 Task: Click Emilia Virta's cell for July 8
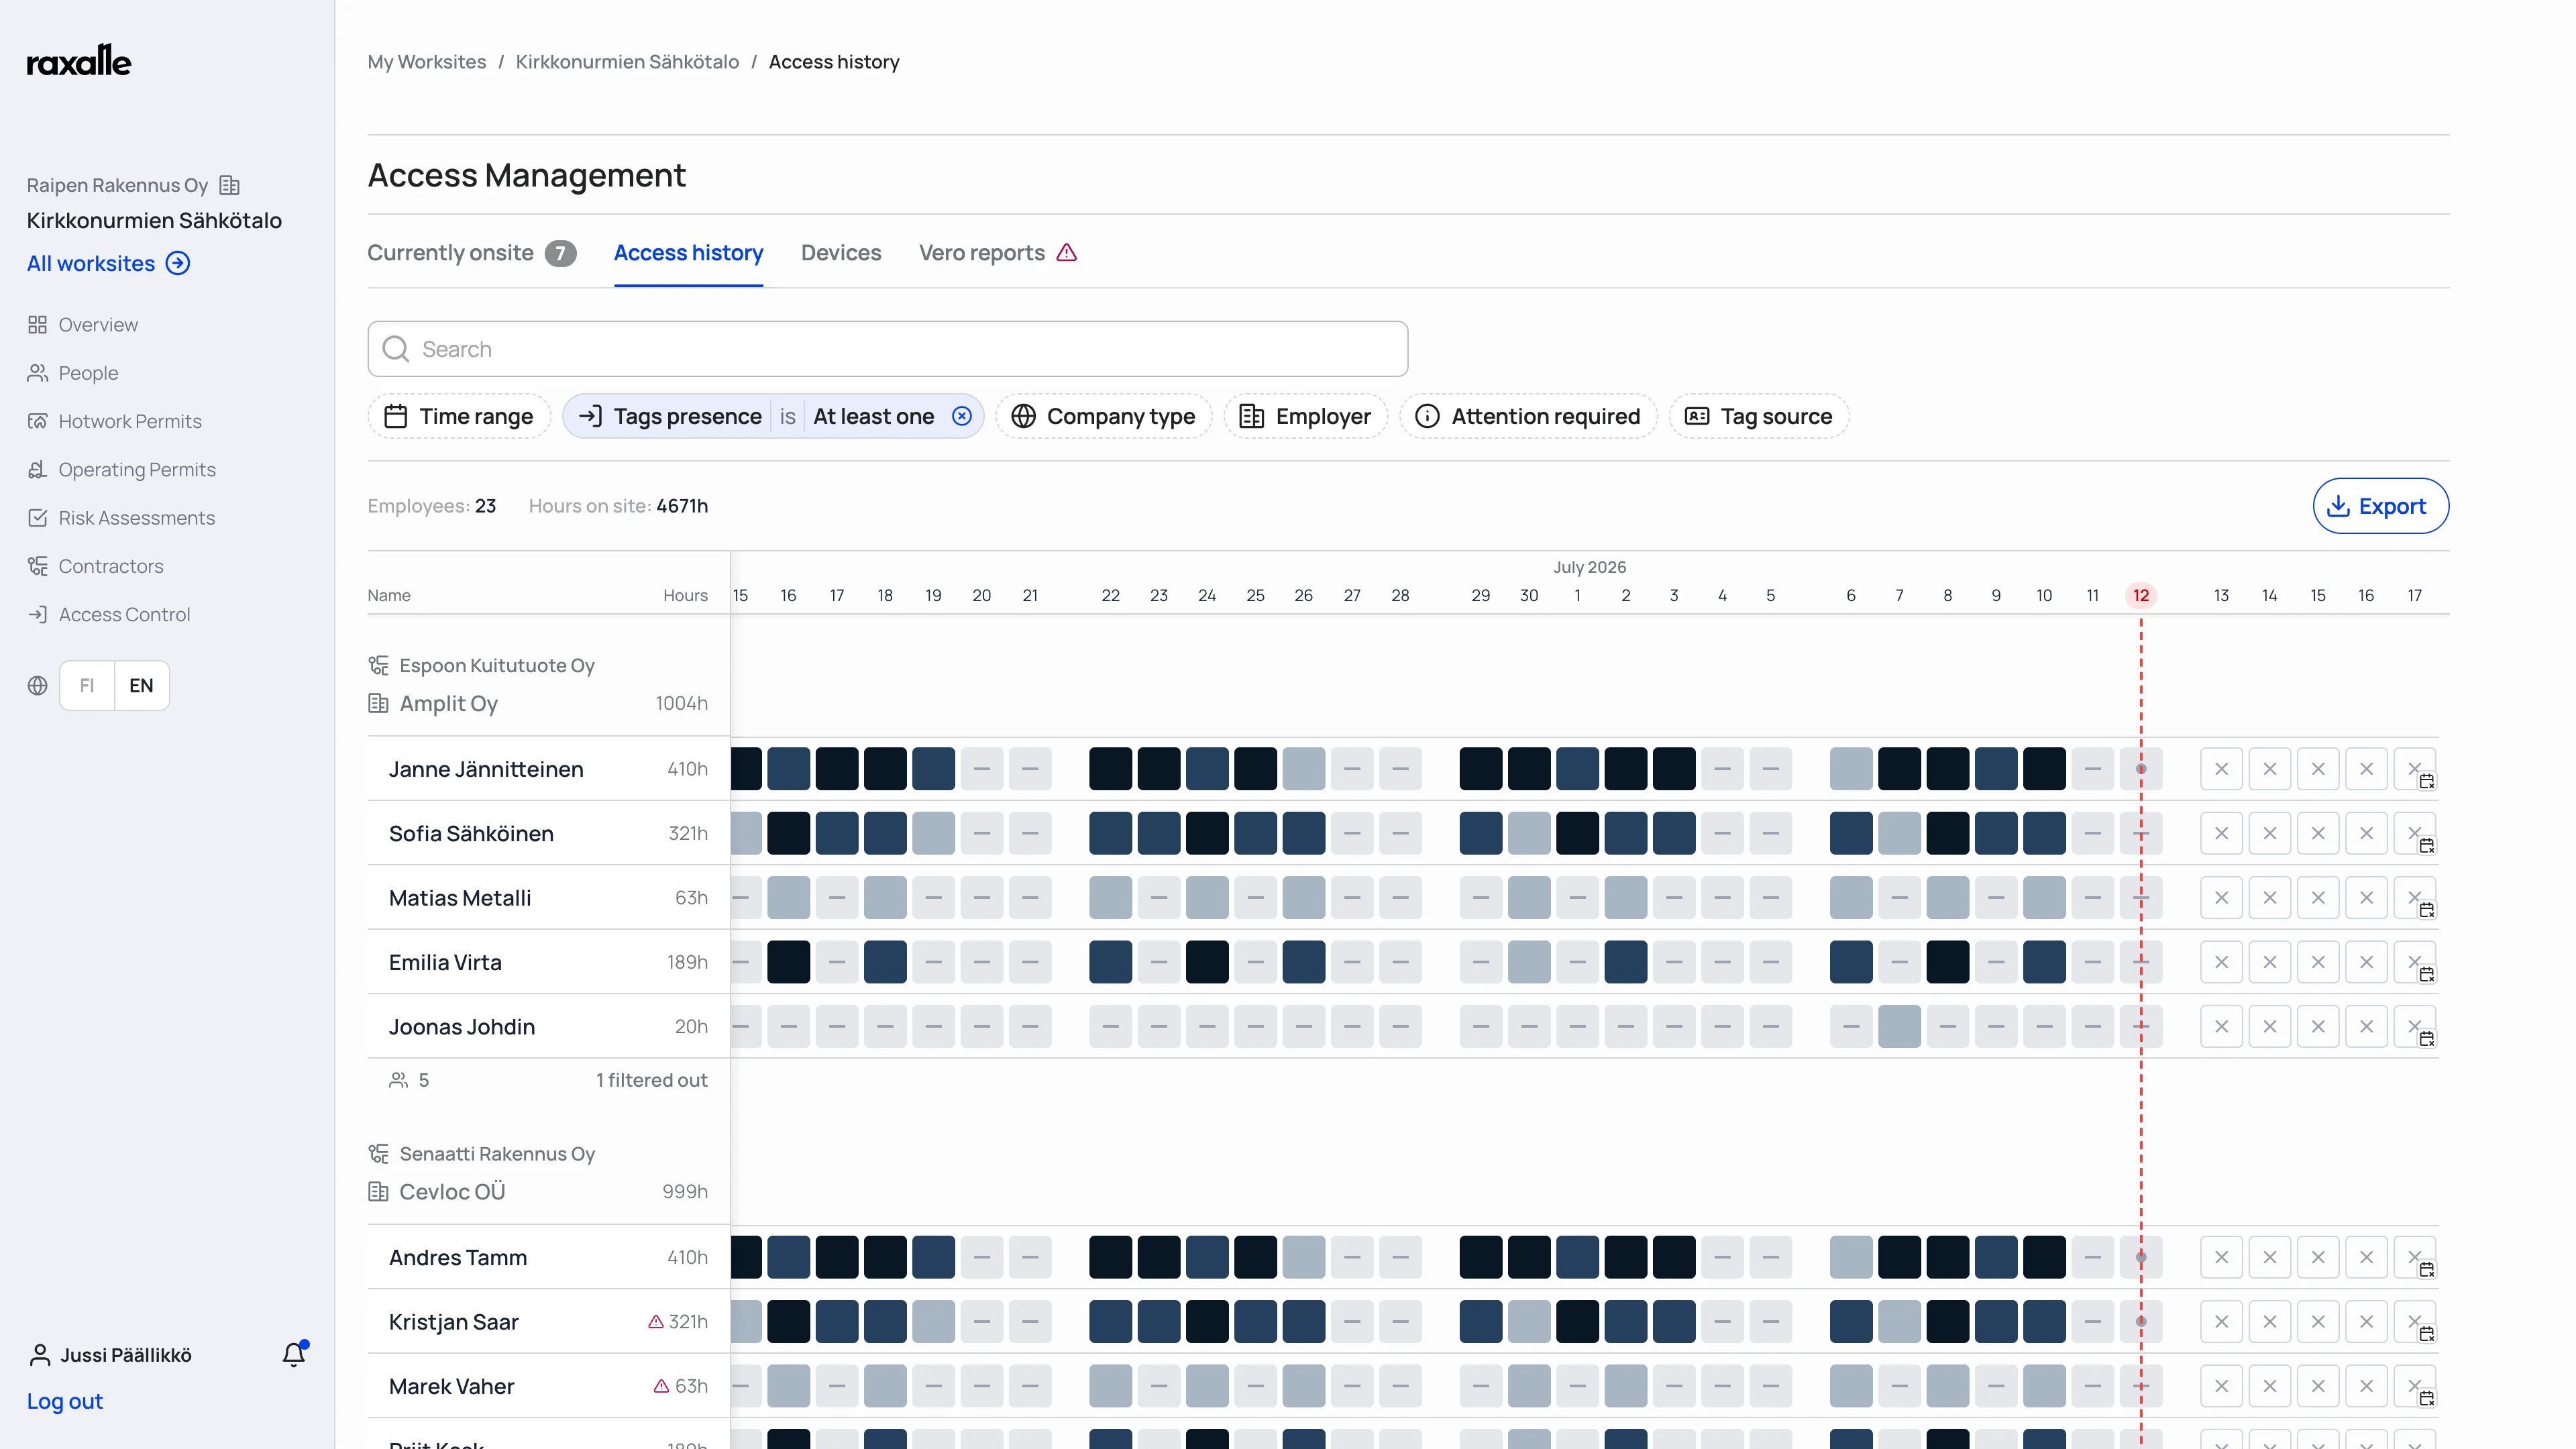[1947, 962]
